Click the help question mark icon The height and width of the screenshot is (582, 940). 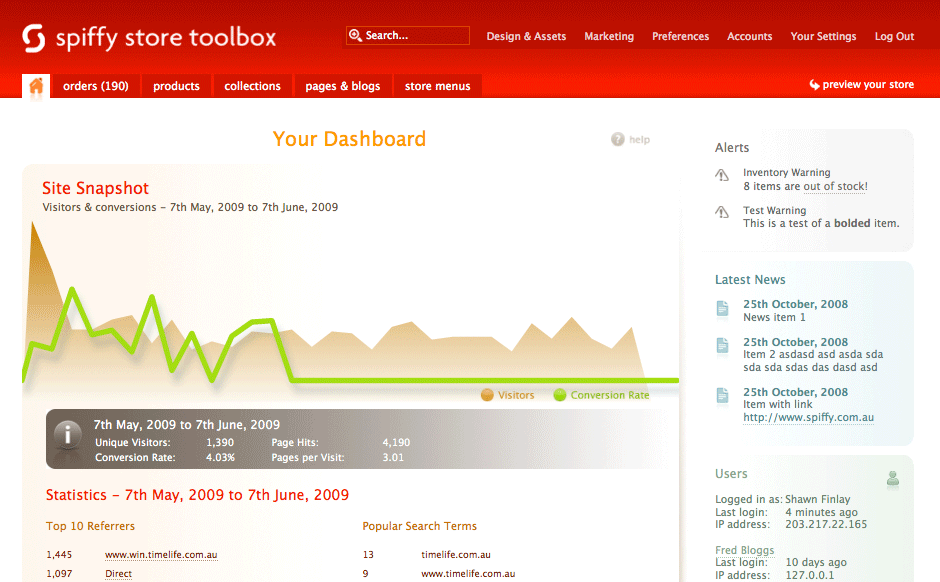[x=617, y=139]
